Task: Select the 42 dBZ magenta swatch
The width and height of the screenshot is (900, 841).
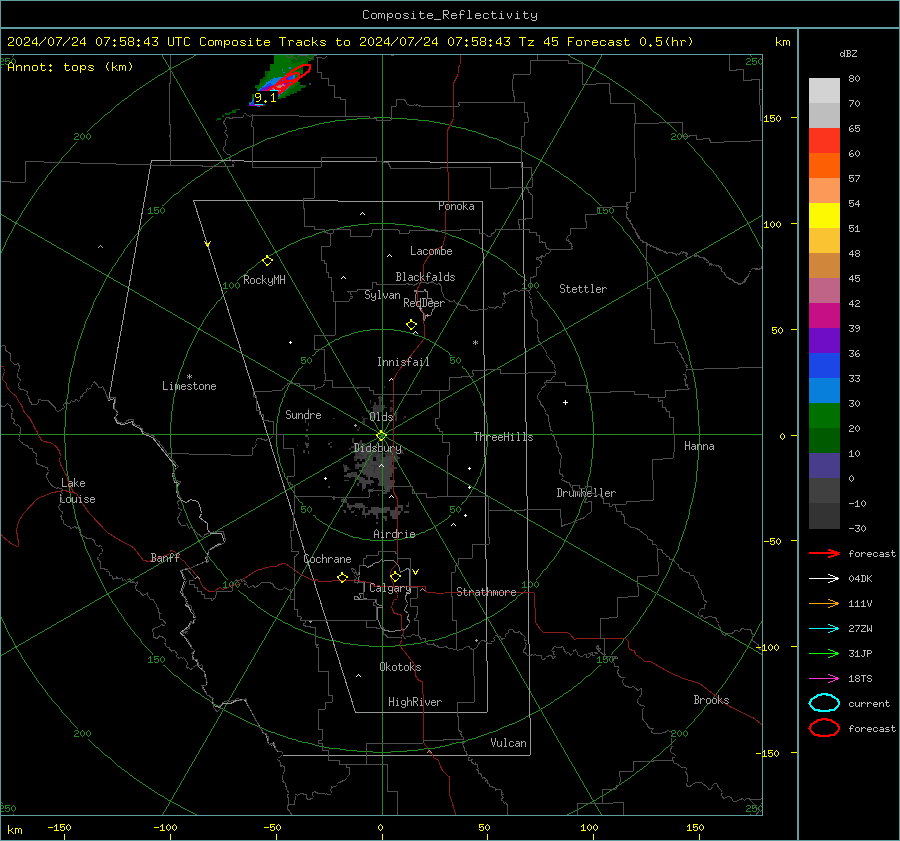Action: (x=824, y=316)
